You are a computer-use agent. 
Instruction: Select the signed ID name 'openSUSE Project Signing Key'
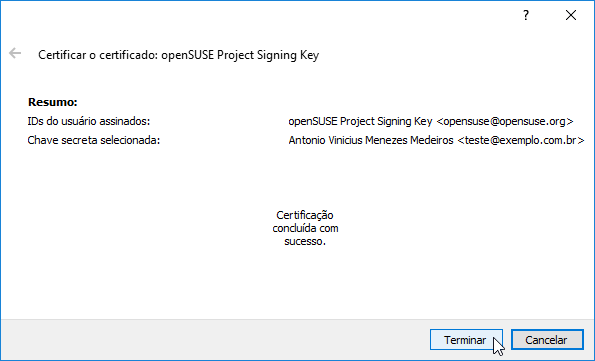[360, 121]
